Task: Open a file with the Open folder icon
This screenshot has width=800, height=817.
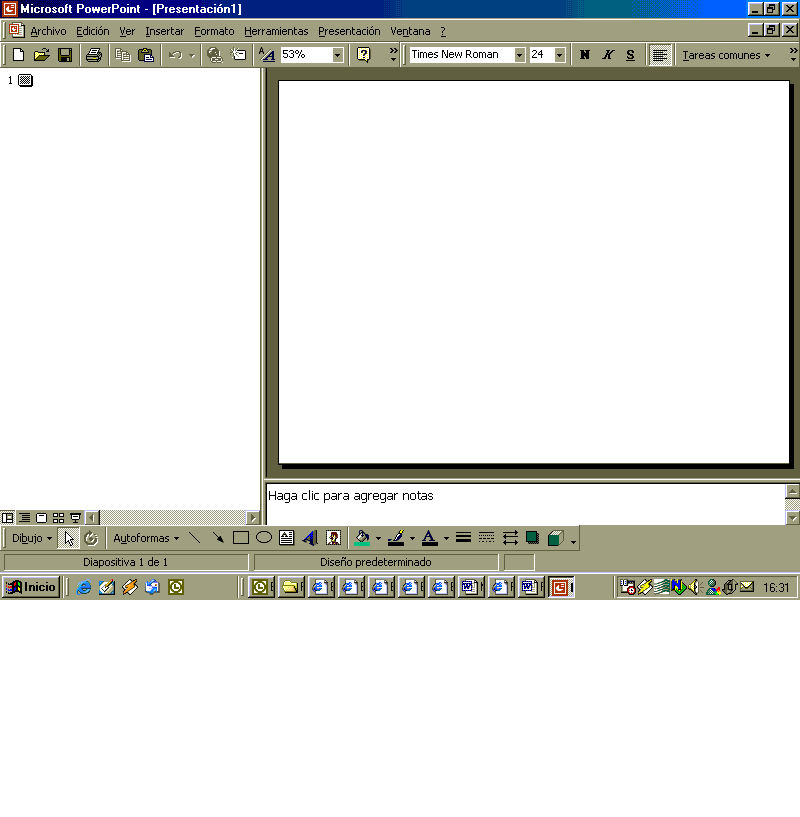Action: tap(42, 55)
